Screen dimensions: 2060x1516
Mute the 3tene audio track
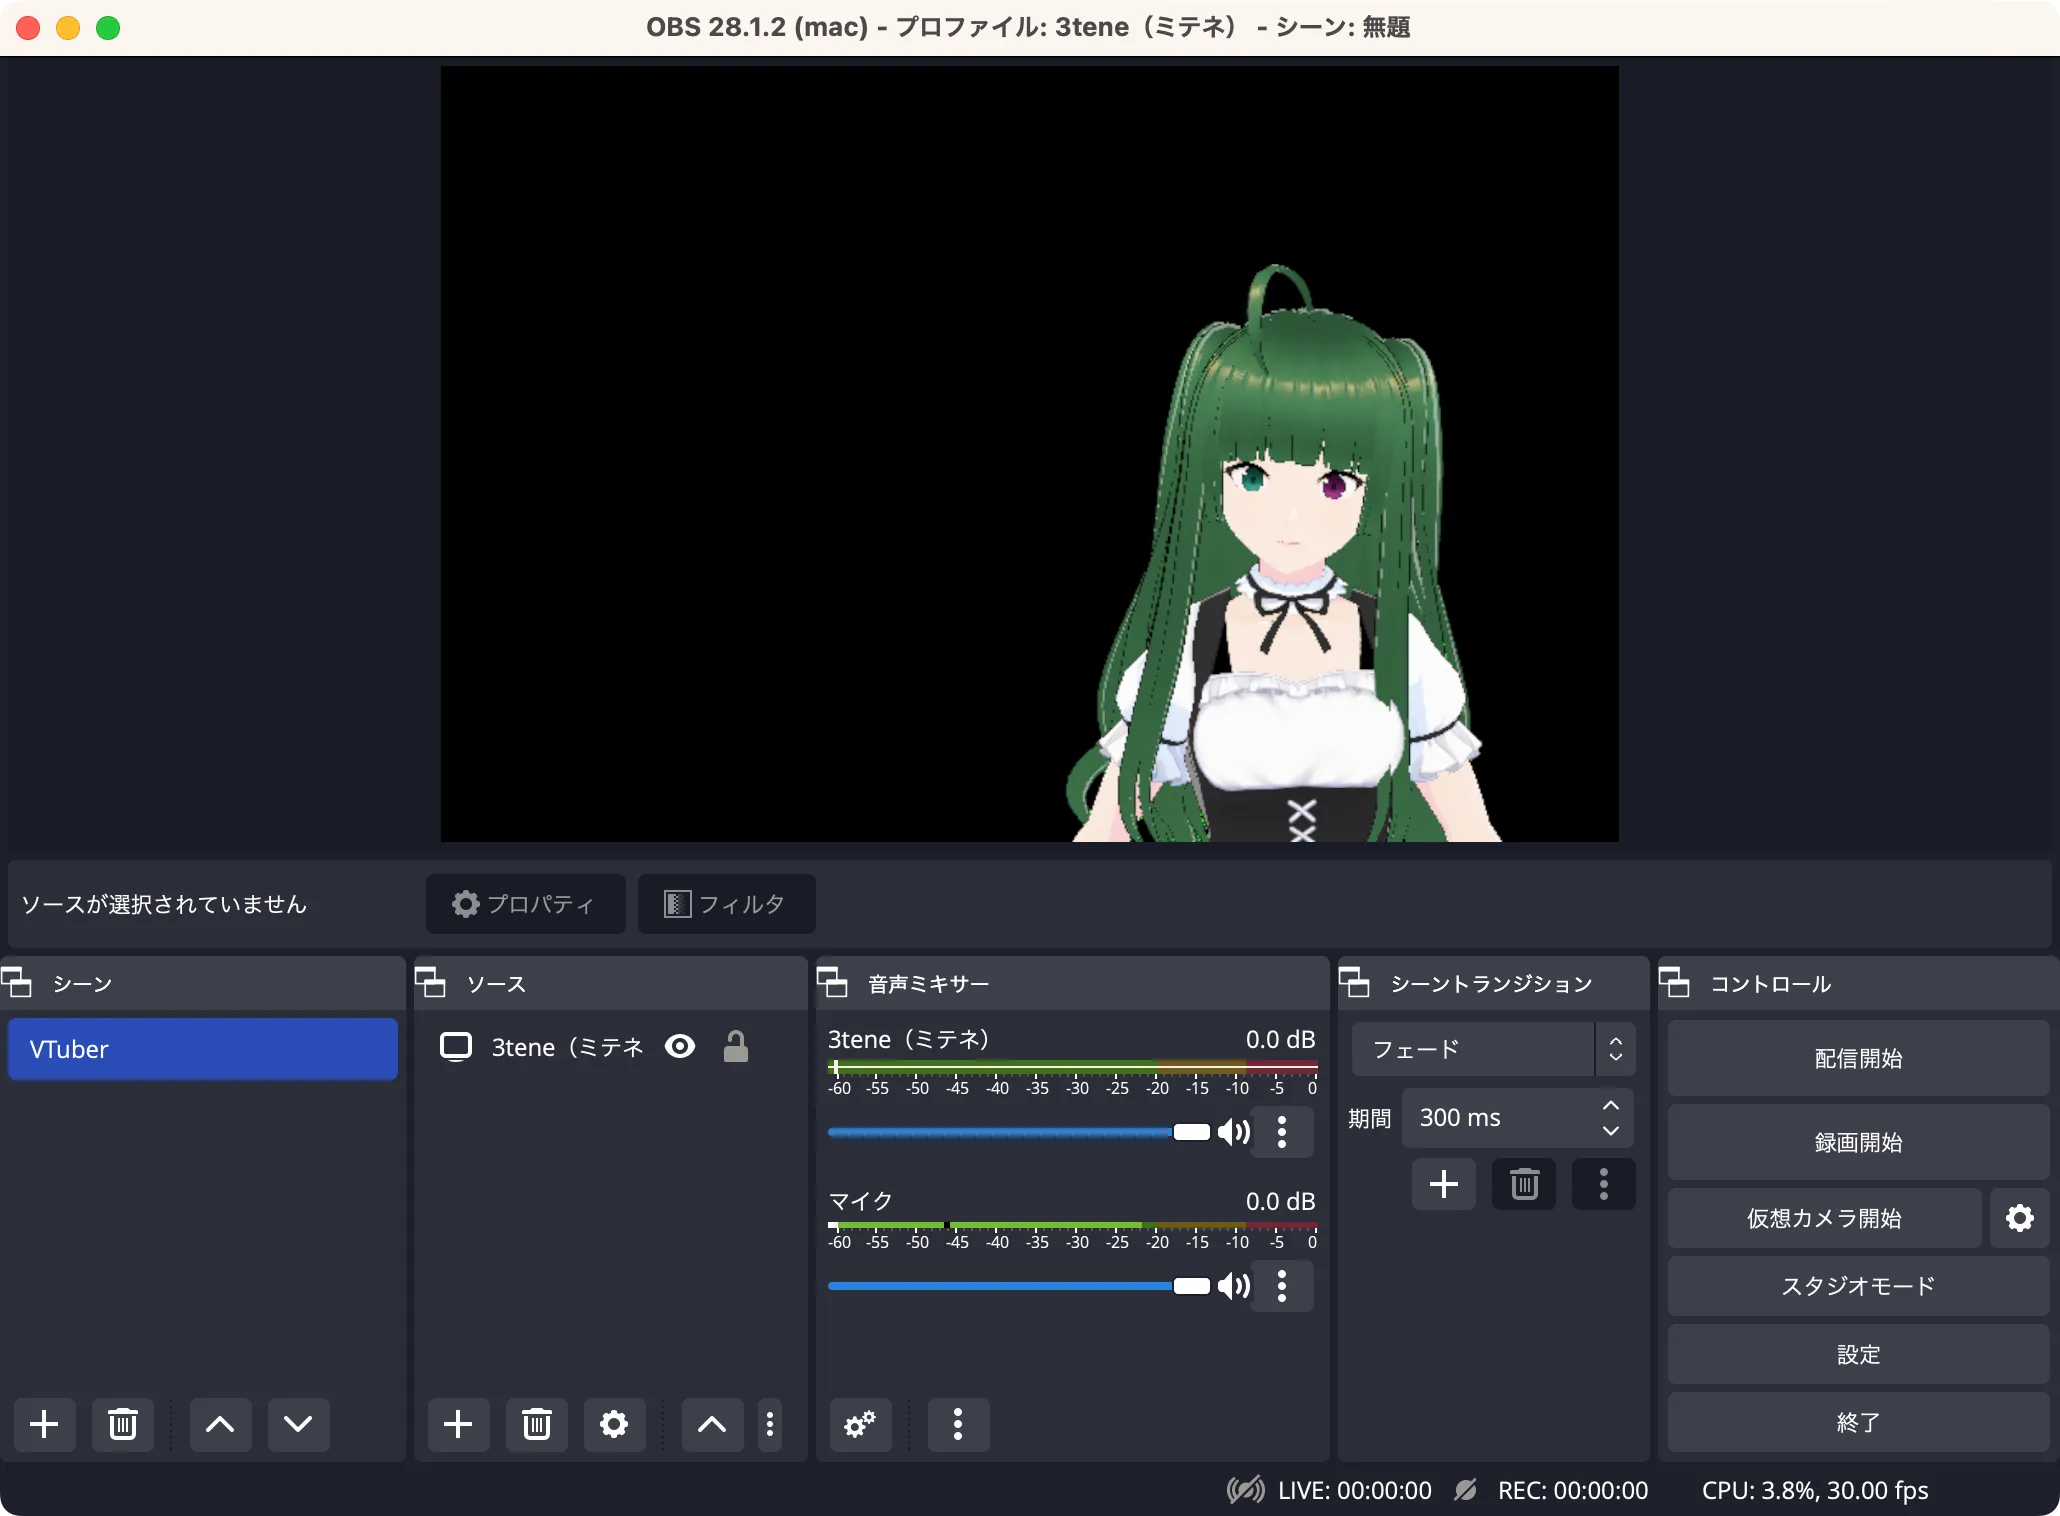point(1234,1132)
